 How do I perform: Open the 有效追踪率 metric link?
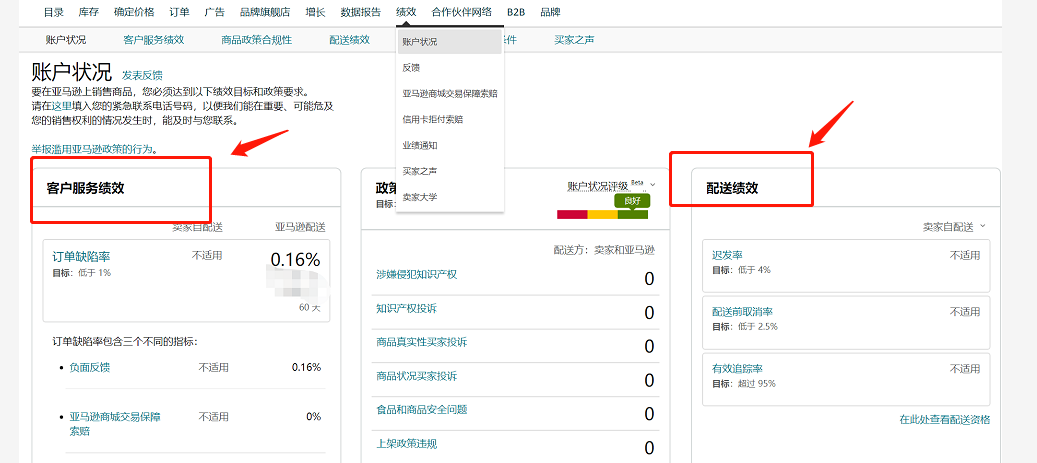click(x=737, y=369)
